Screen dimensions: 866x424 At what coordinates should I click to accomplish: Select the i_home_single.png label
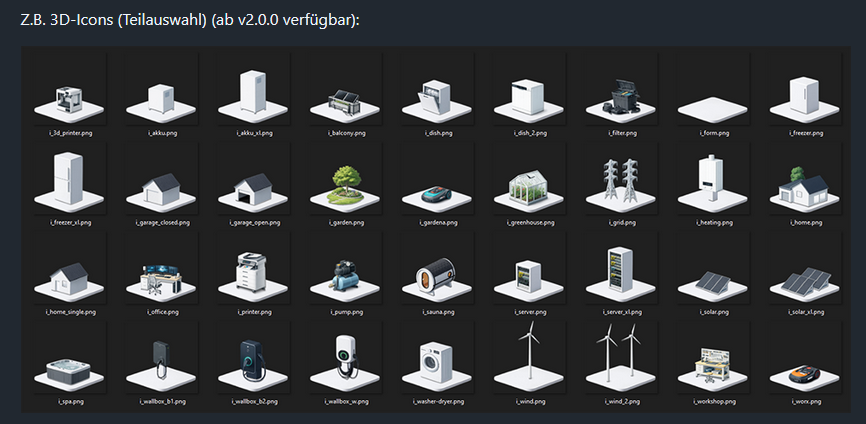(x=71, y=312)
